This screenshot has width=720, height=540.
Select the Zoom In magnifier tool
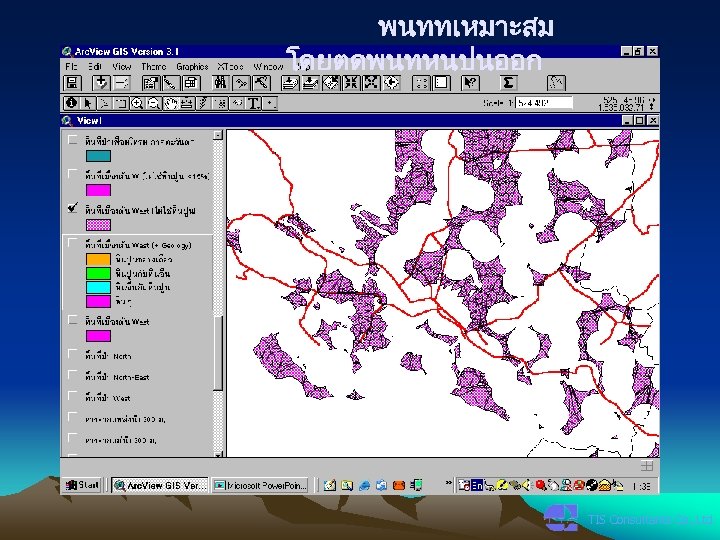[x=137, y=103]
